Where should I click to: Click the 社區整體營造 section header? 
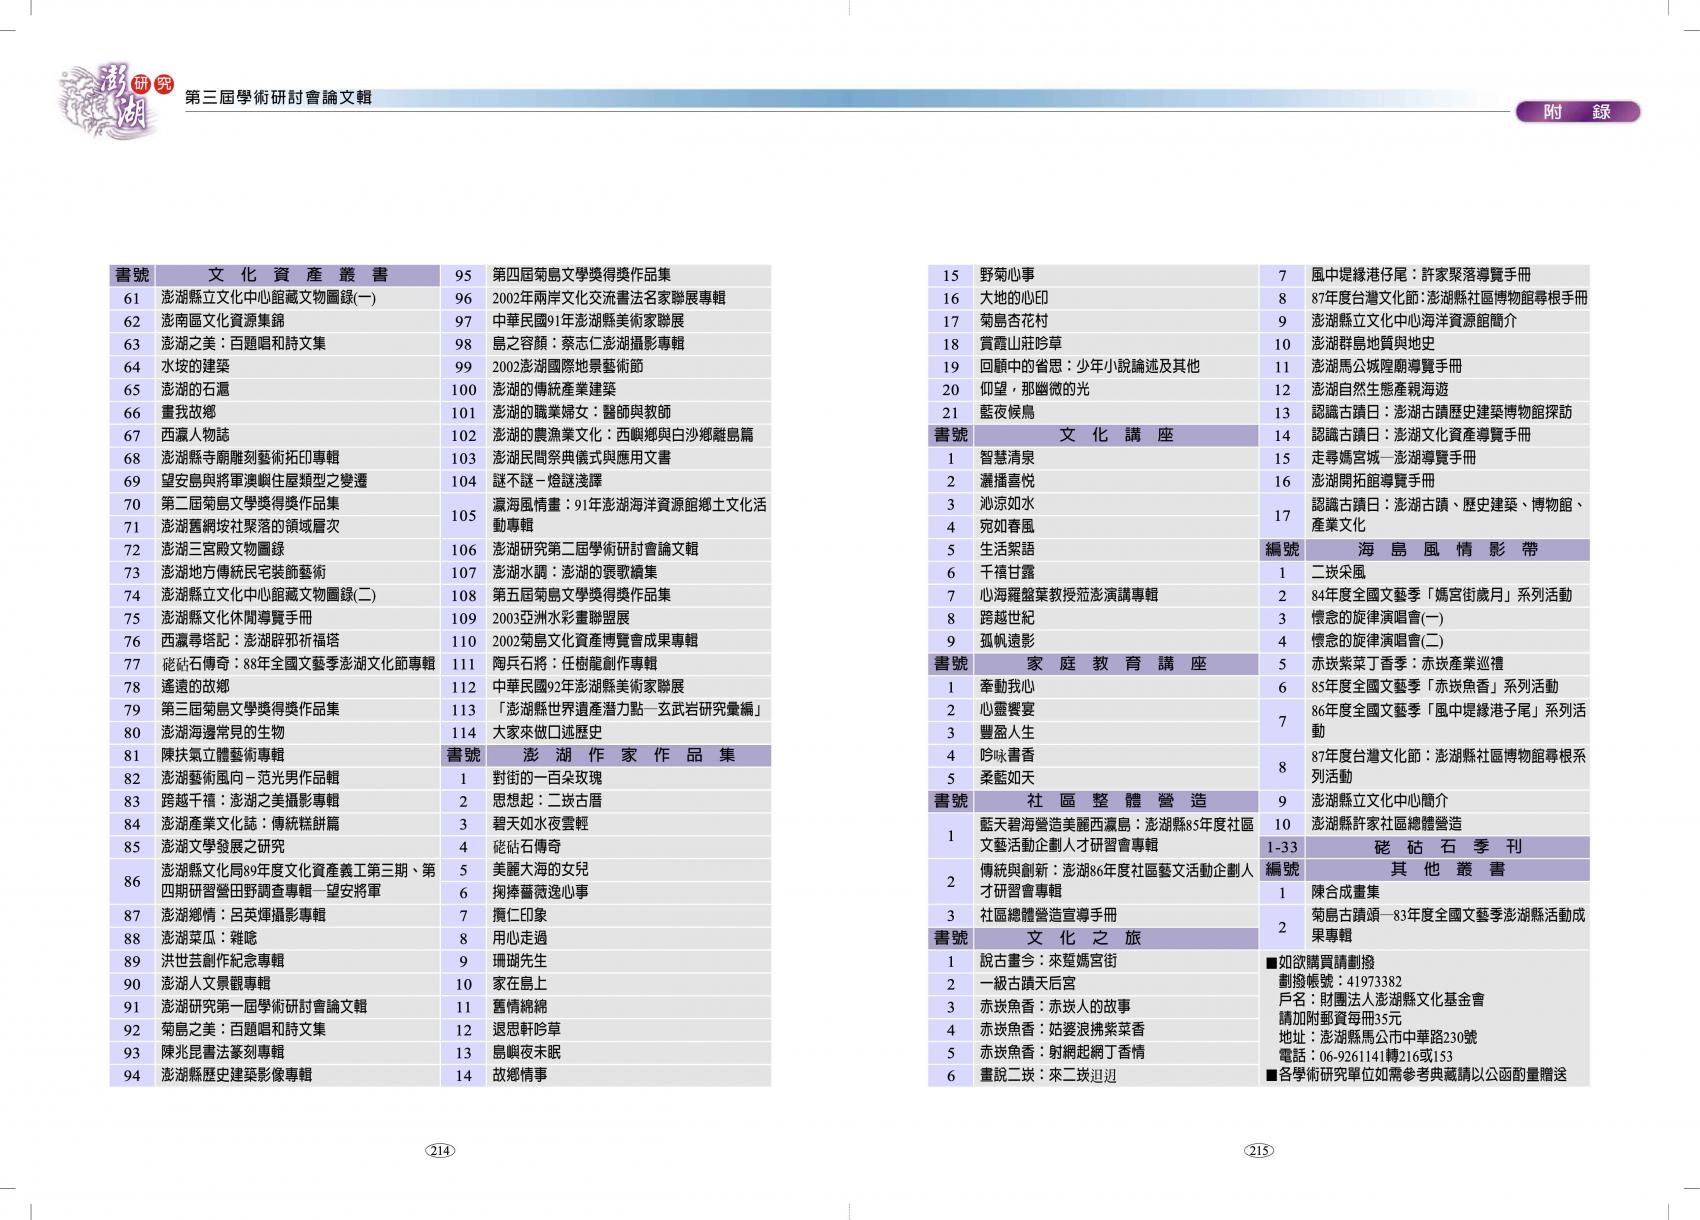pos(1116,801)
